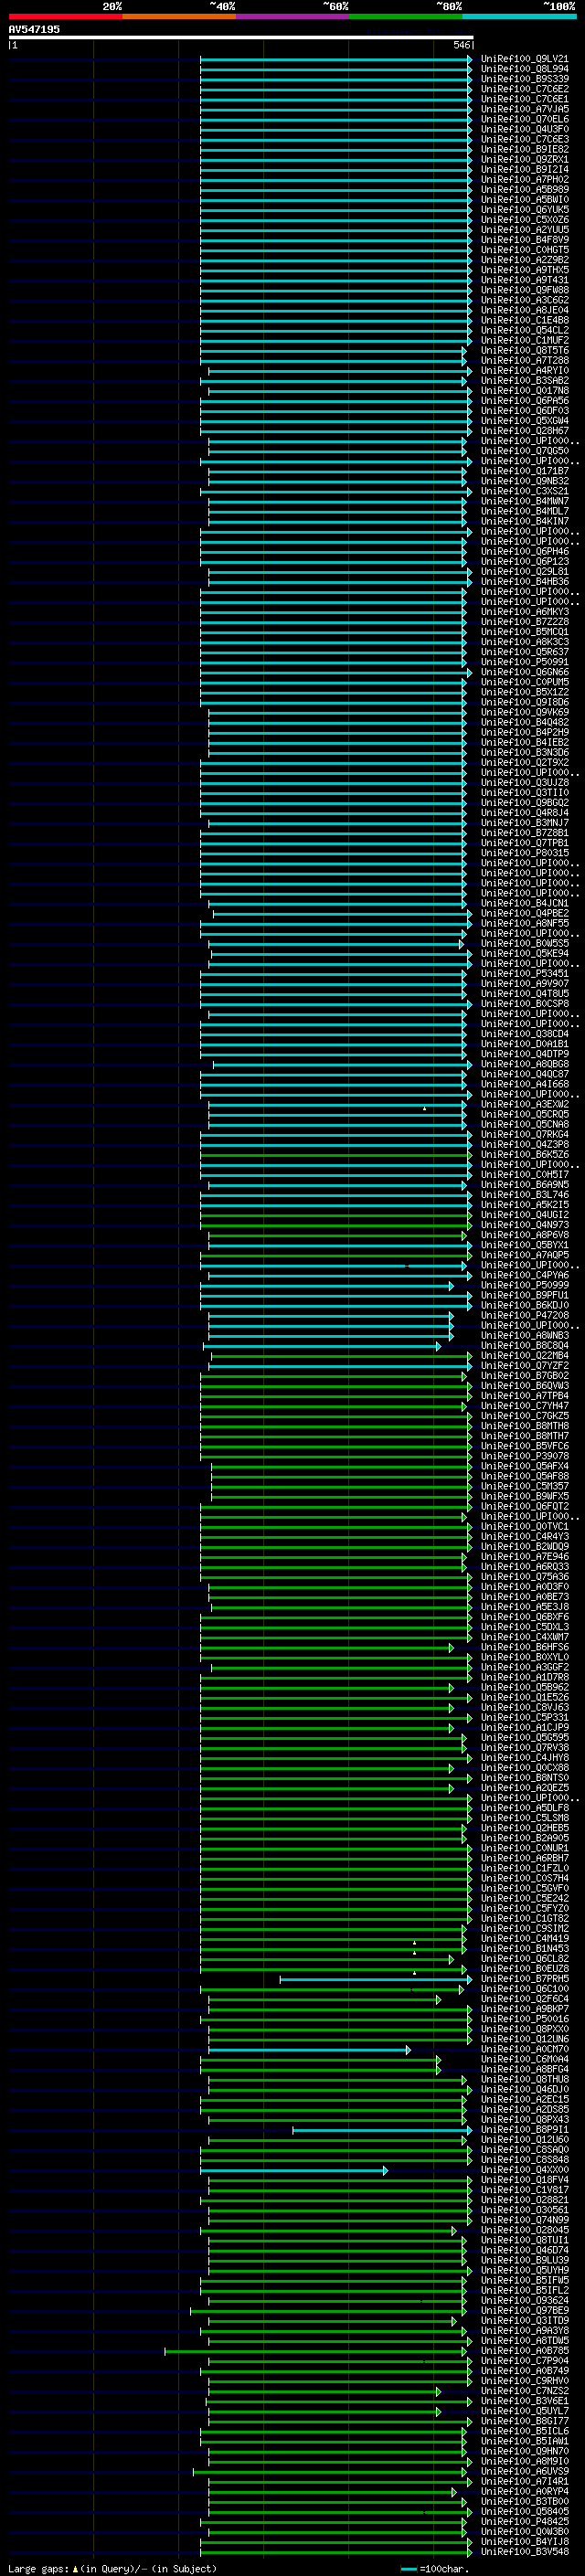
Task: Click hit label UniRef100_A1D7R8
Action: 524,1677
